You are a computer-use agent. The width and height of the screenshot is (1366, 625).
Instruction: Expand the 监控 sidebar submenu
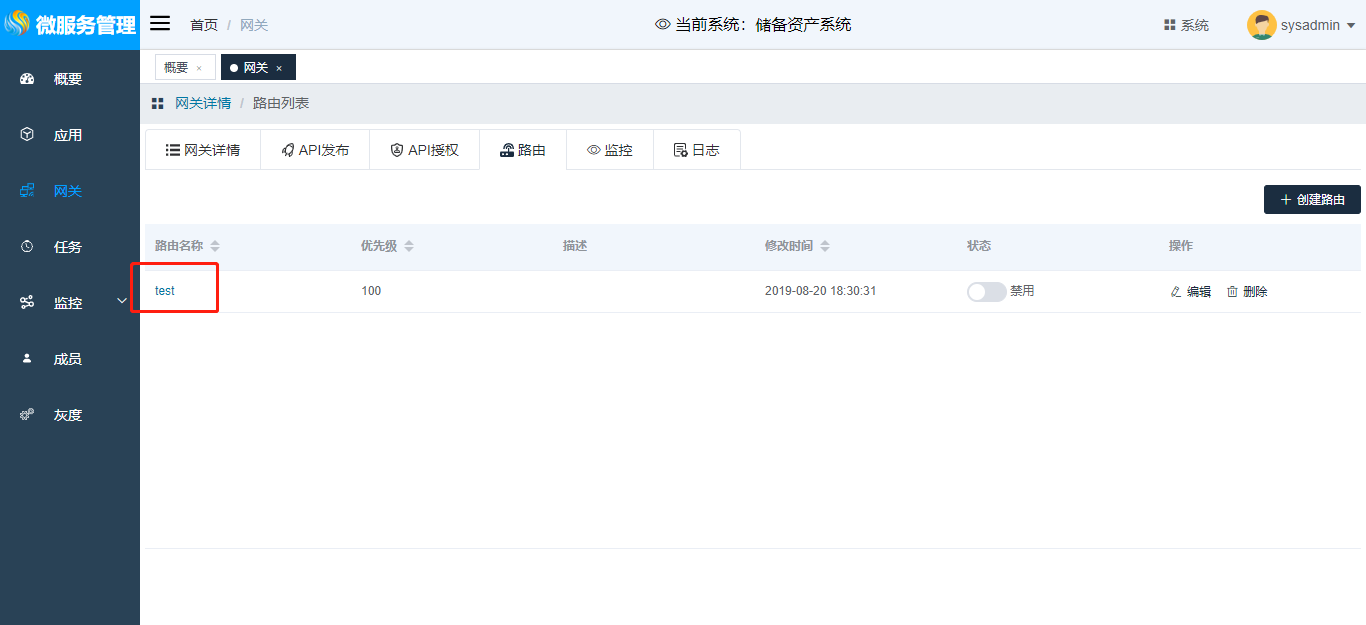click(x=122, y=301)
